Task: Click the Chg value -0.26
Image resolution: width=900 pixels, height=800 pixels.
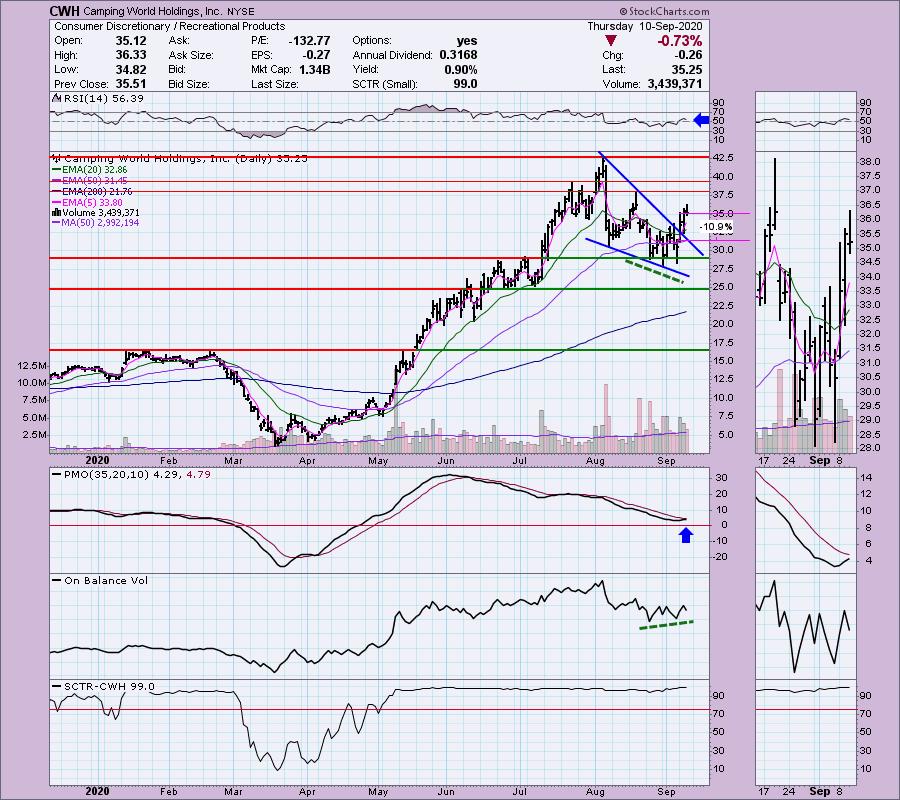Action: [x=688, y=55]
